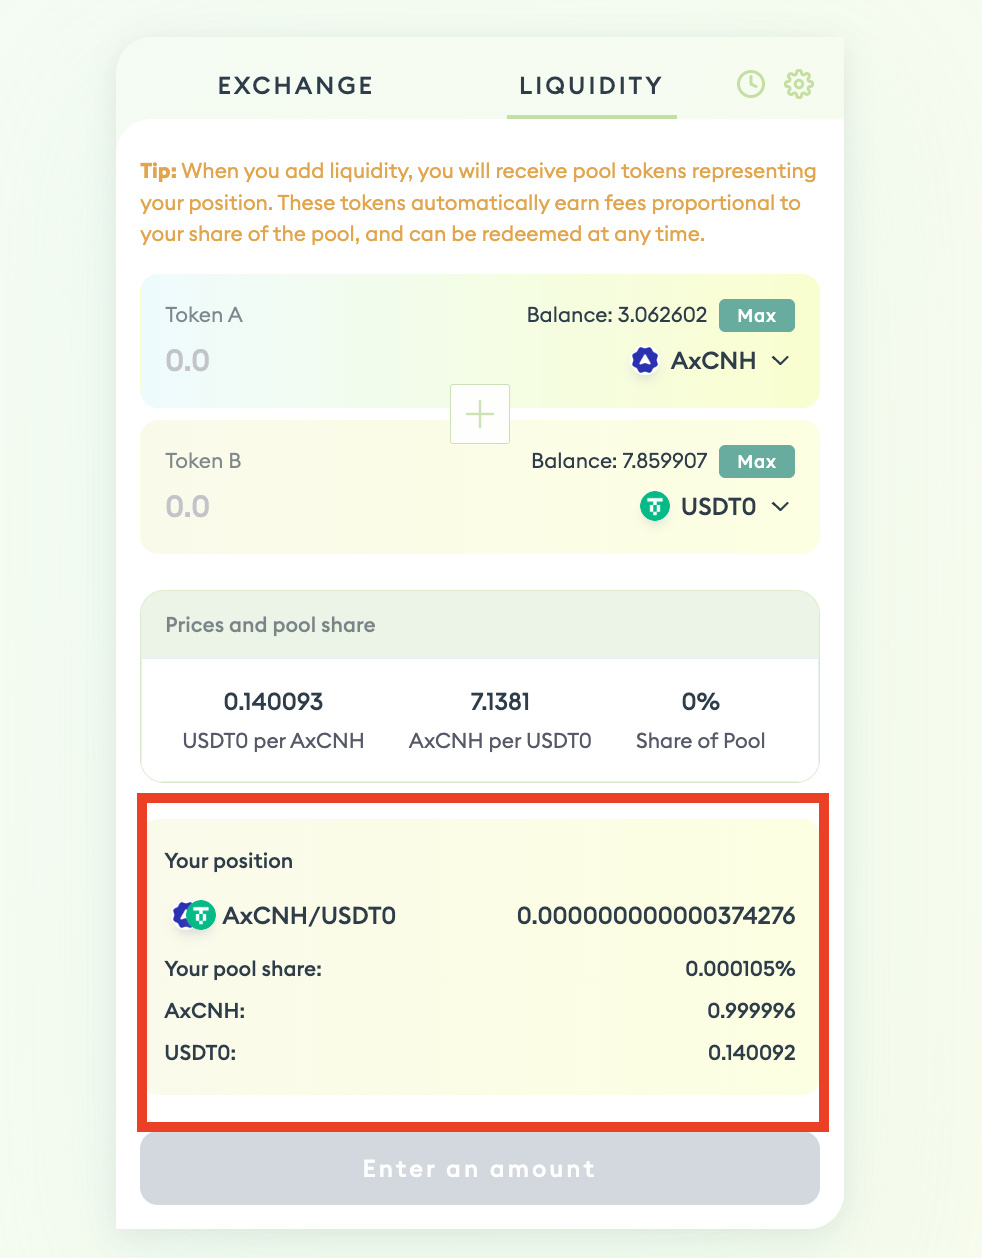Click the 0.140093 USDT0 per AxCNH price
Viewport: 982px width, 1258px height.
(273, 702)
